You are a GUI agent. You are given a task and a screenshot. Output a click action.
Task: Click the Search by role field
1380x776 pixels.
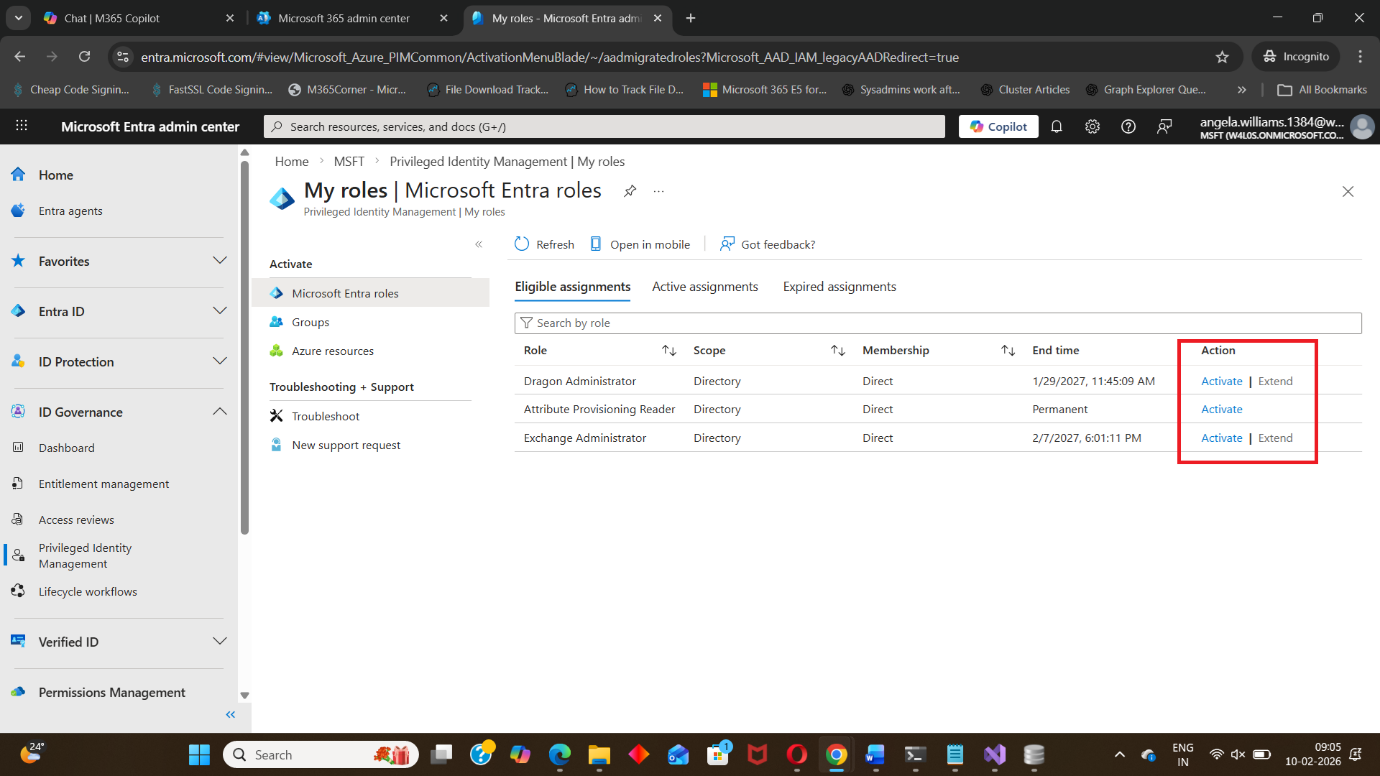940,323
